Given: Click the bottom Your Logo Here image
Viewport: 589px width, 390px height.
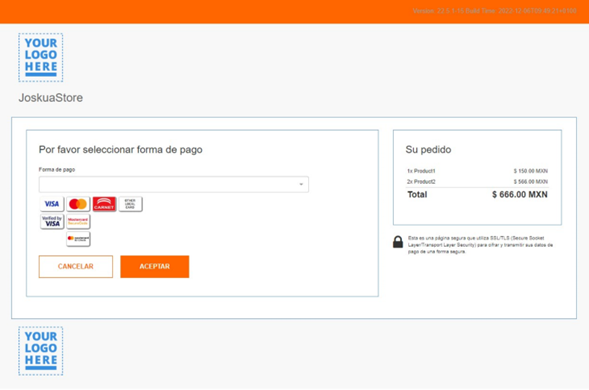Looking at the screenshot, I should point(41,351).
